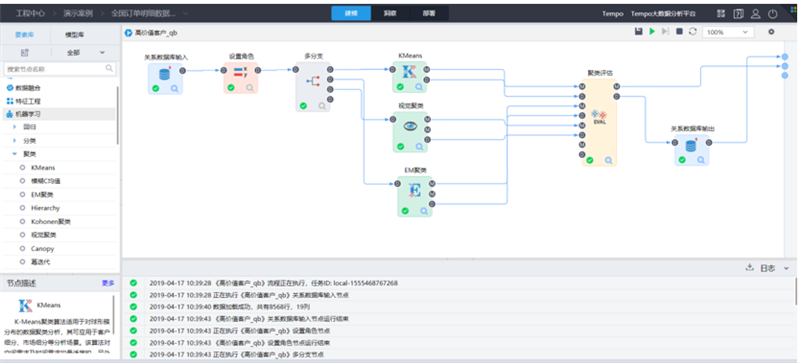The width and height of the screenshot is (800, 363).
Task: Open the 全部 filter dropdown
Action: pyautogui.click(x=86, y=53)
